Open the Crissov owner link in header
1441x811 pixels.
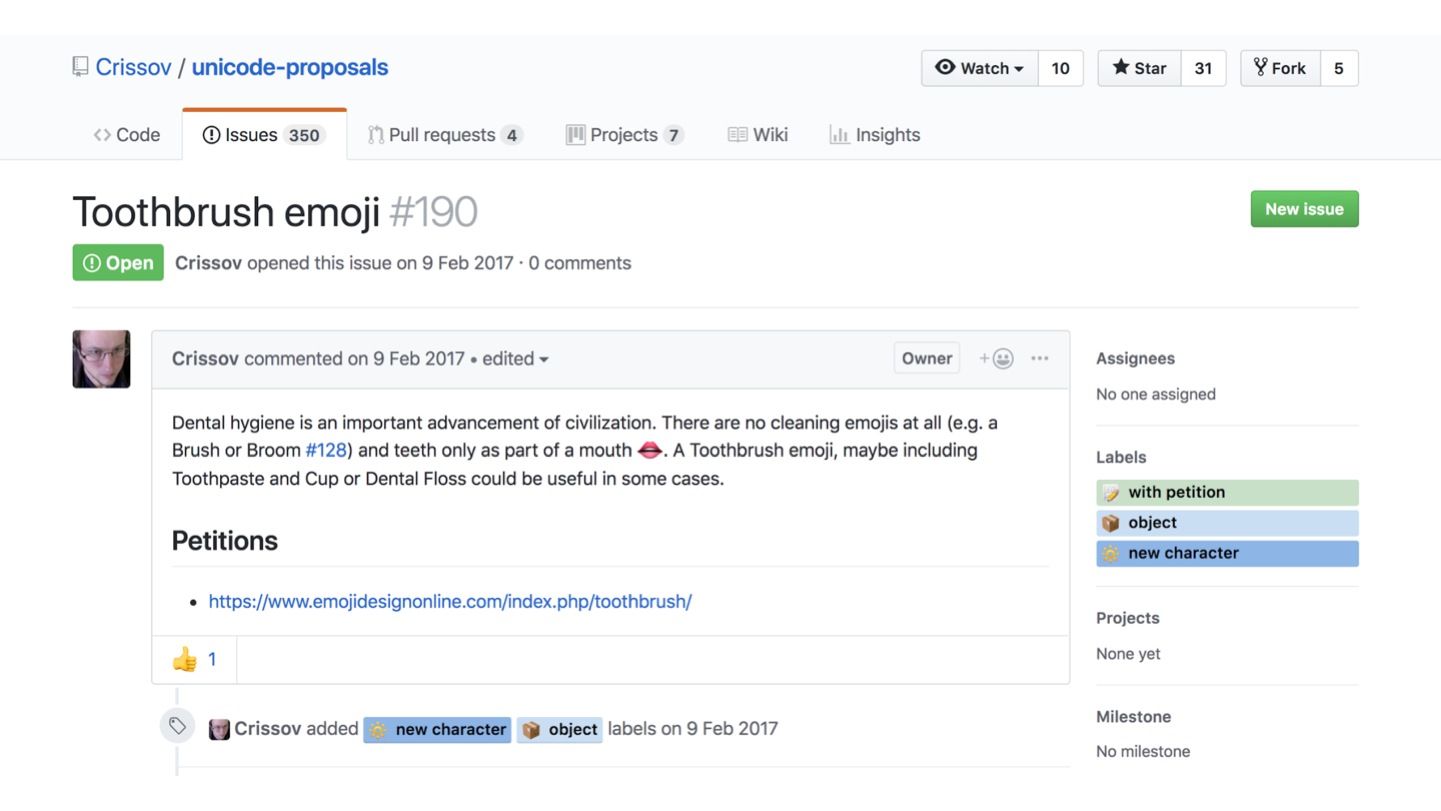coord(134,67)
